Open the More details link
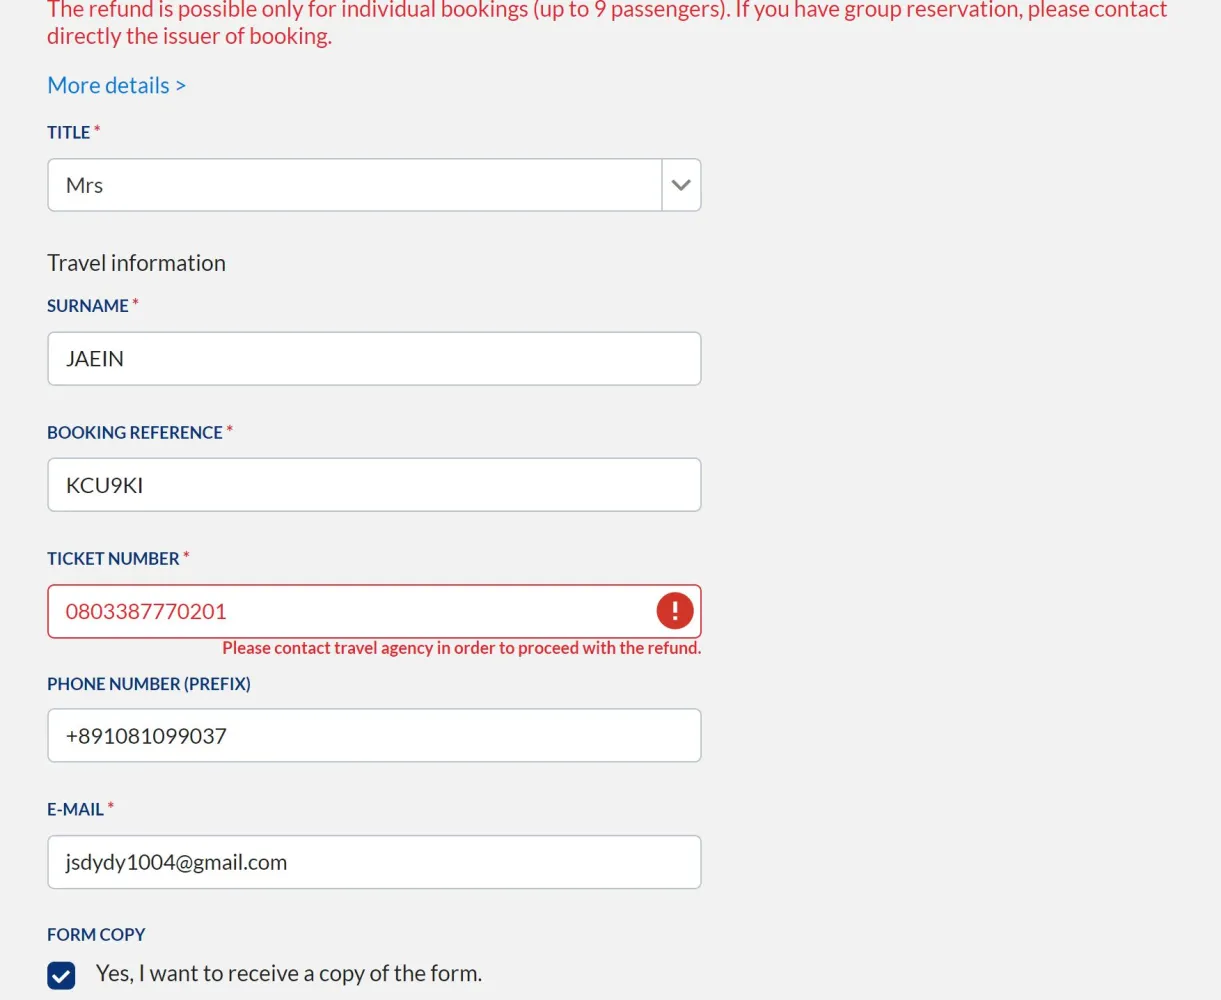1221x1000 pixels. pyautogui.click(x=116, y=86)
